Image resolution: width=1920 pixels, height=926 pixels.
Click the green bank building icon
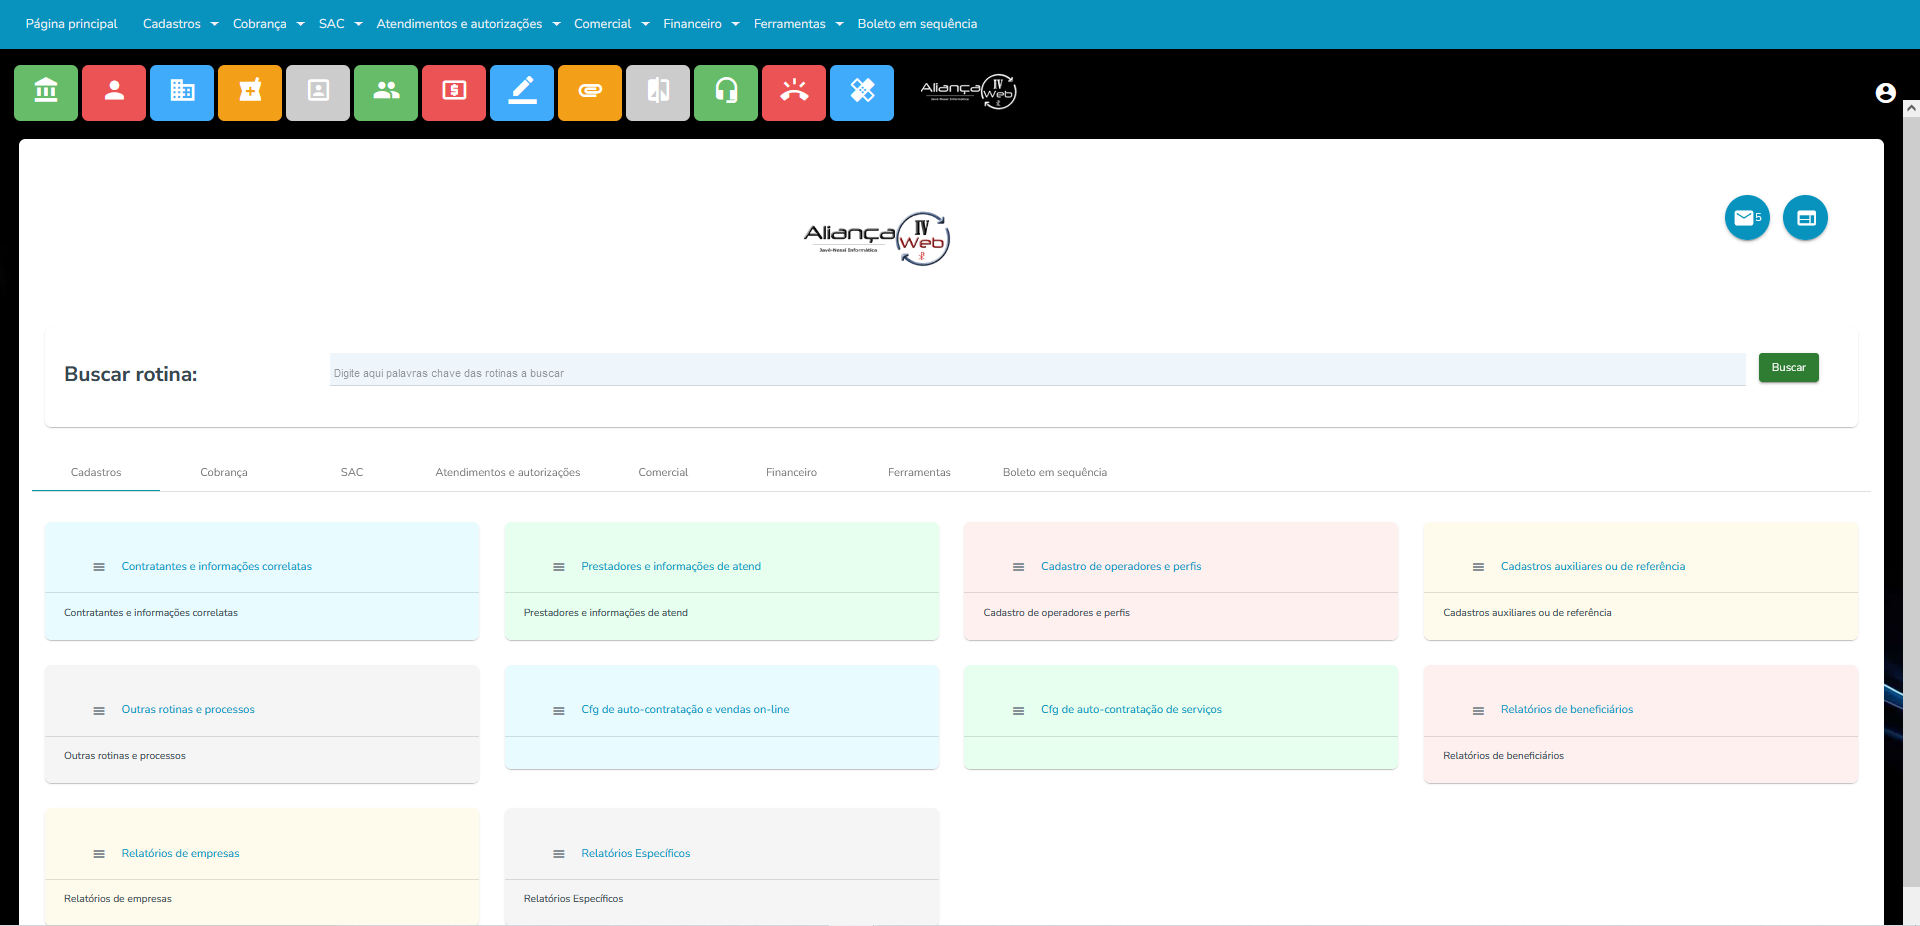tap(46, 92)
